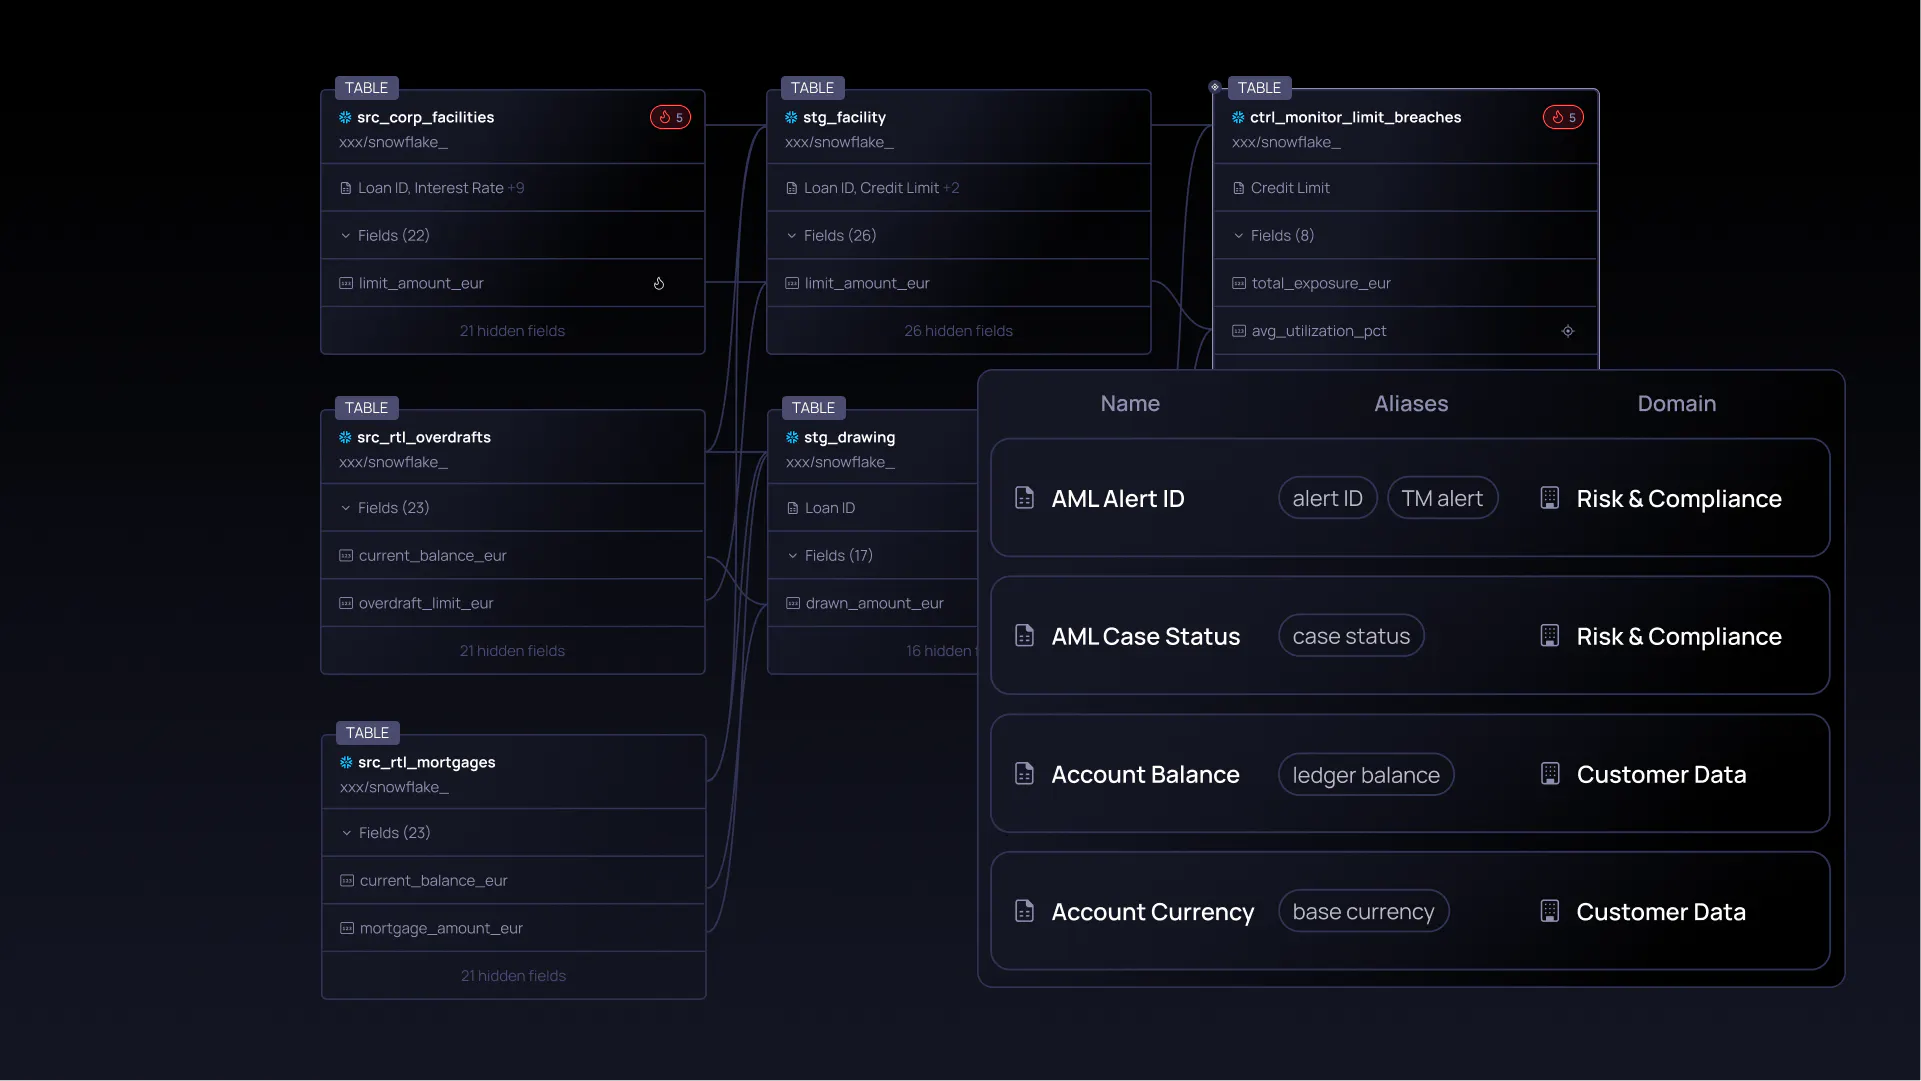Click the domain icon beside Customer Data in Account Balance row

1550,774
